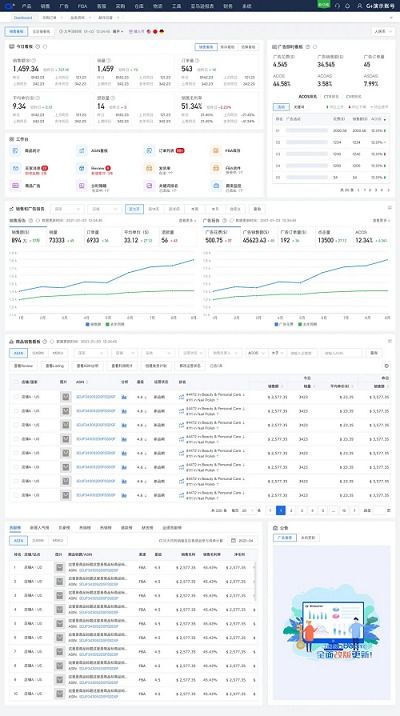The width and height of the screenshot is (400, 716).
Task: Switch to CTR排名 tab in ad panel
Action: [x=331, y=96]
